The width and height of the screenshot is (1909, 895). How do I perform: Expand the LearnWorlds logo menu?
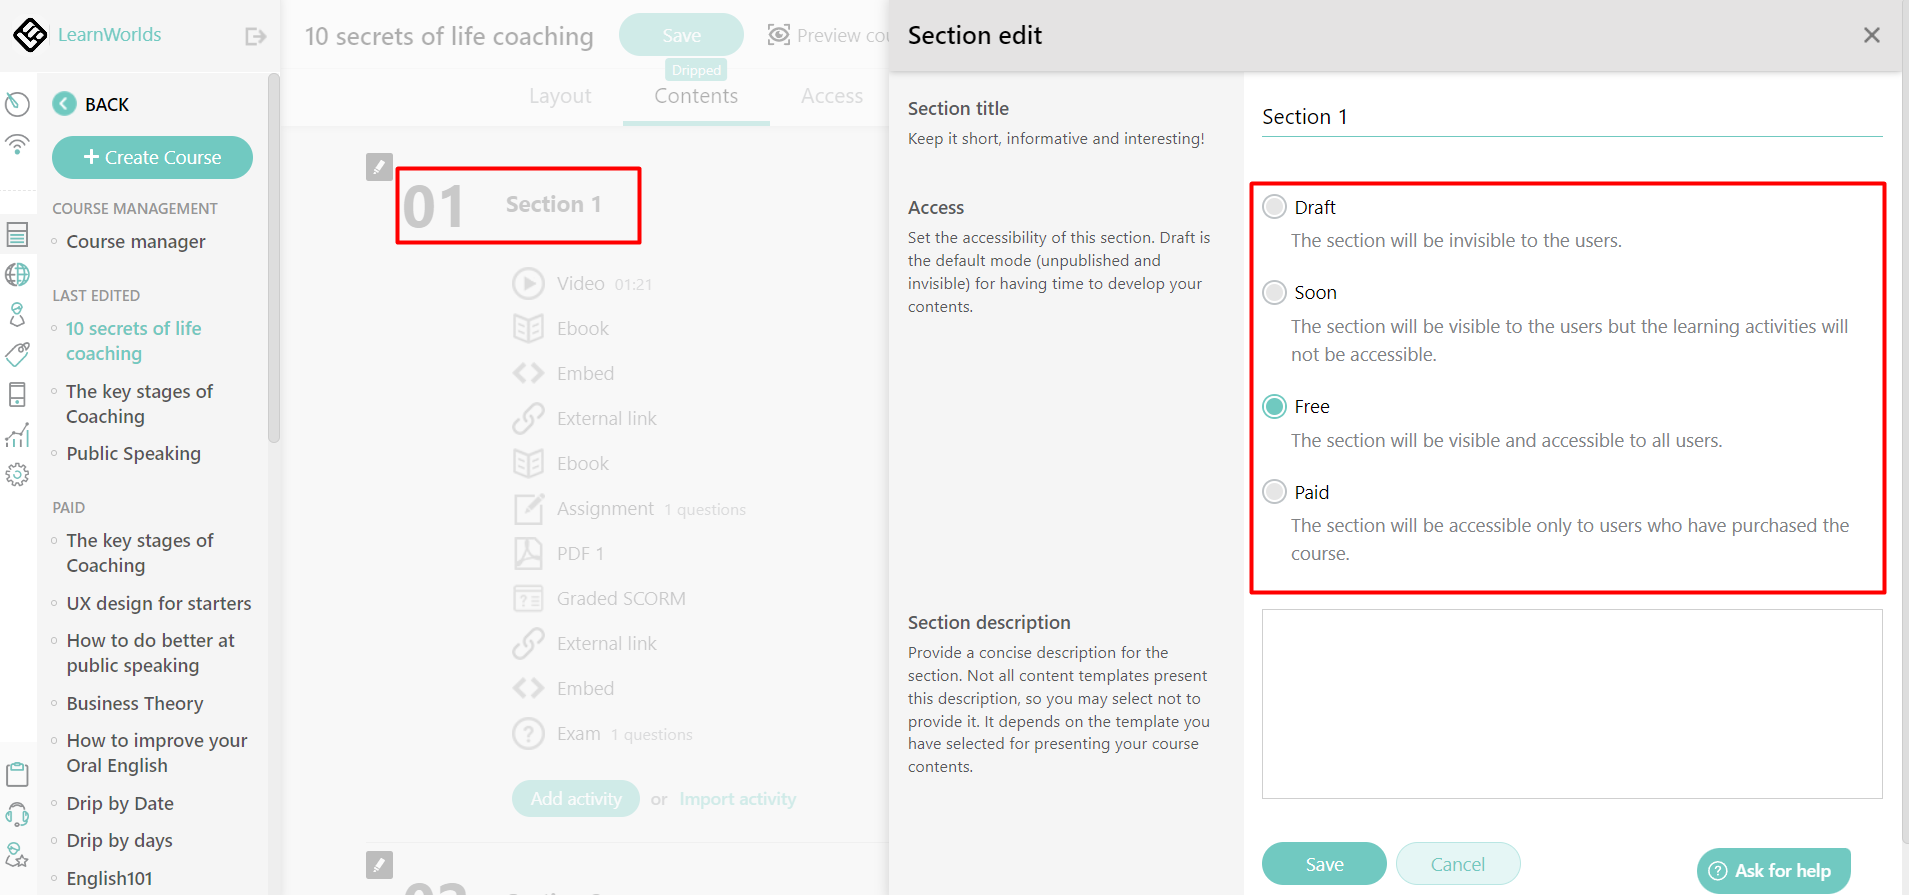30,34
